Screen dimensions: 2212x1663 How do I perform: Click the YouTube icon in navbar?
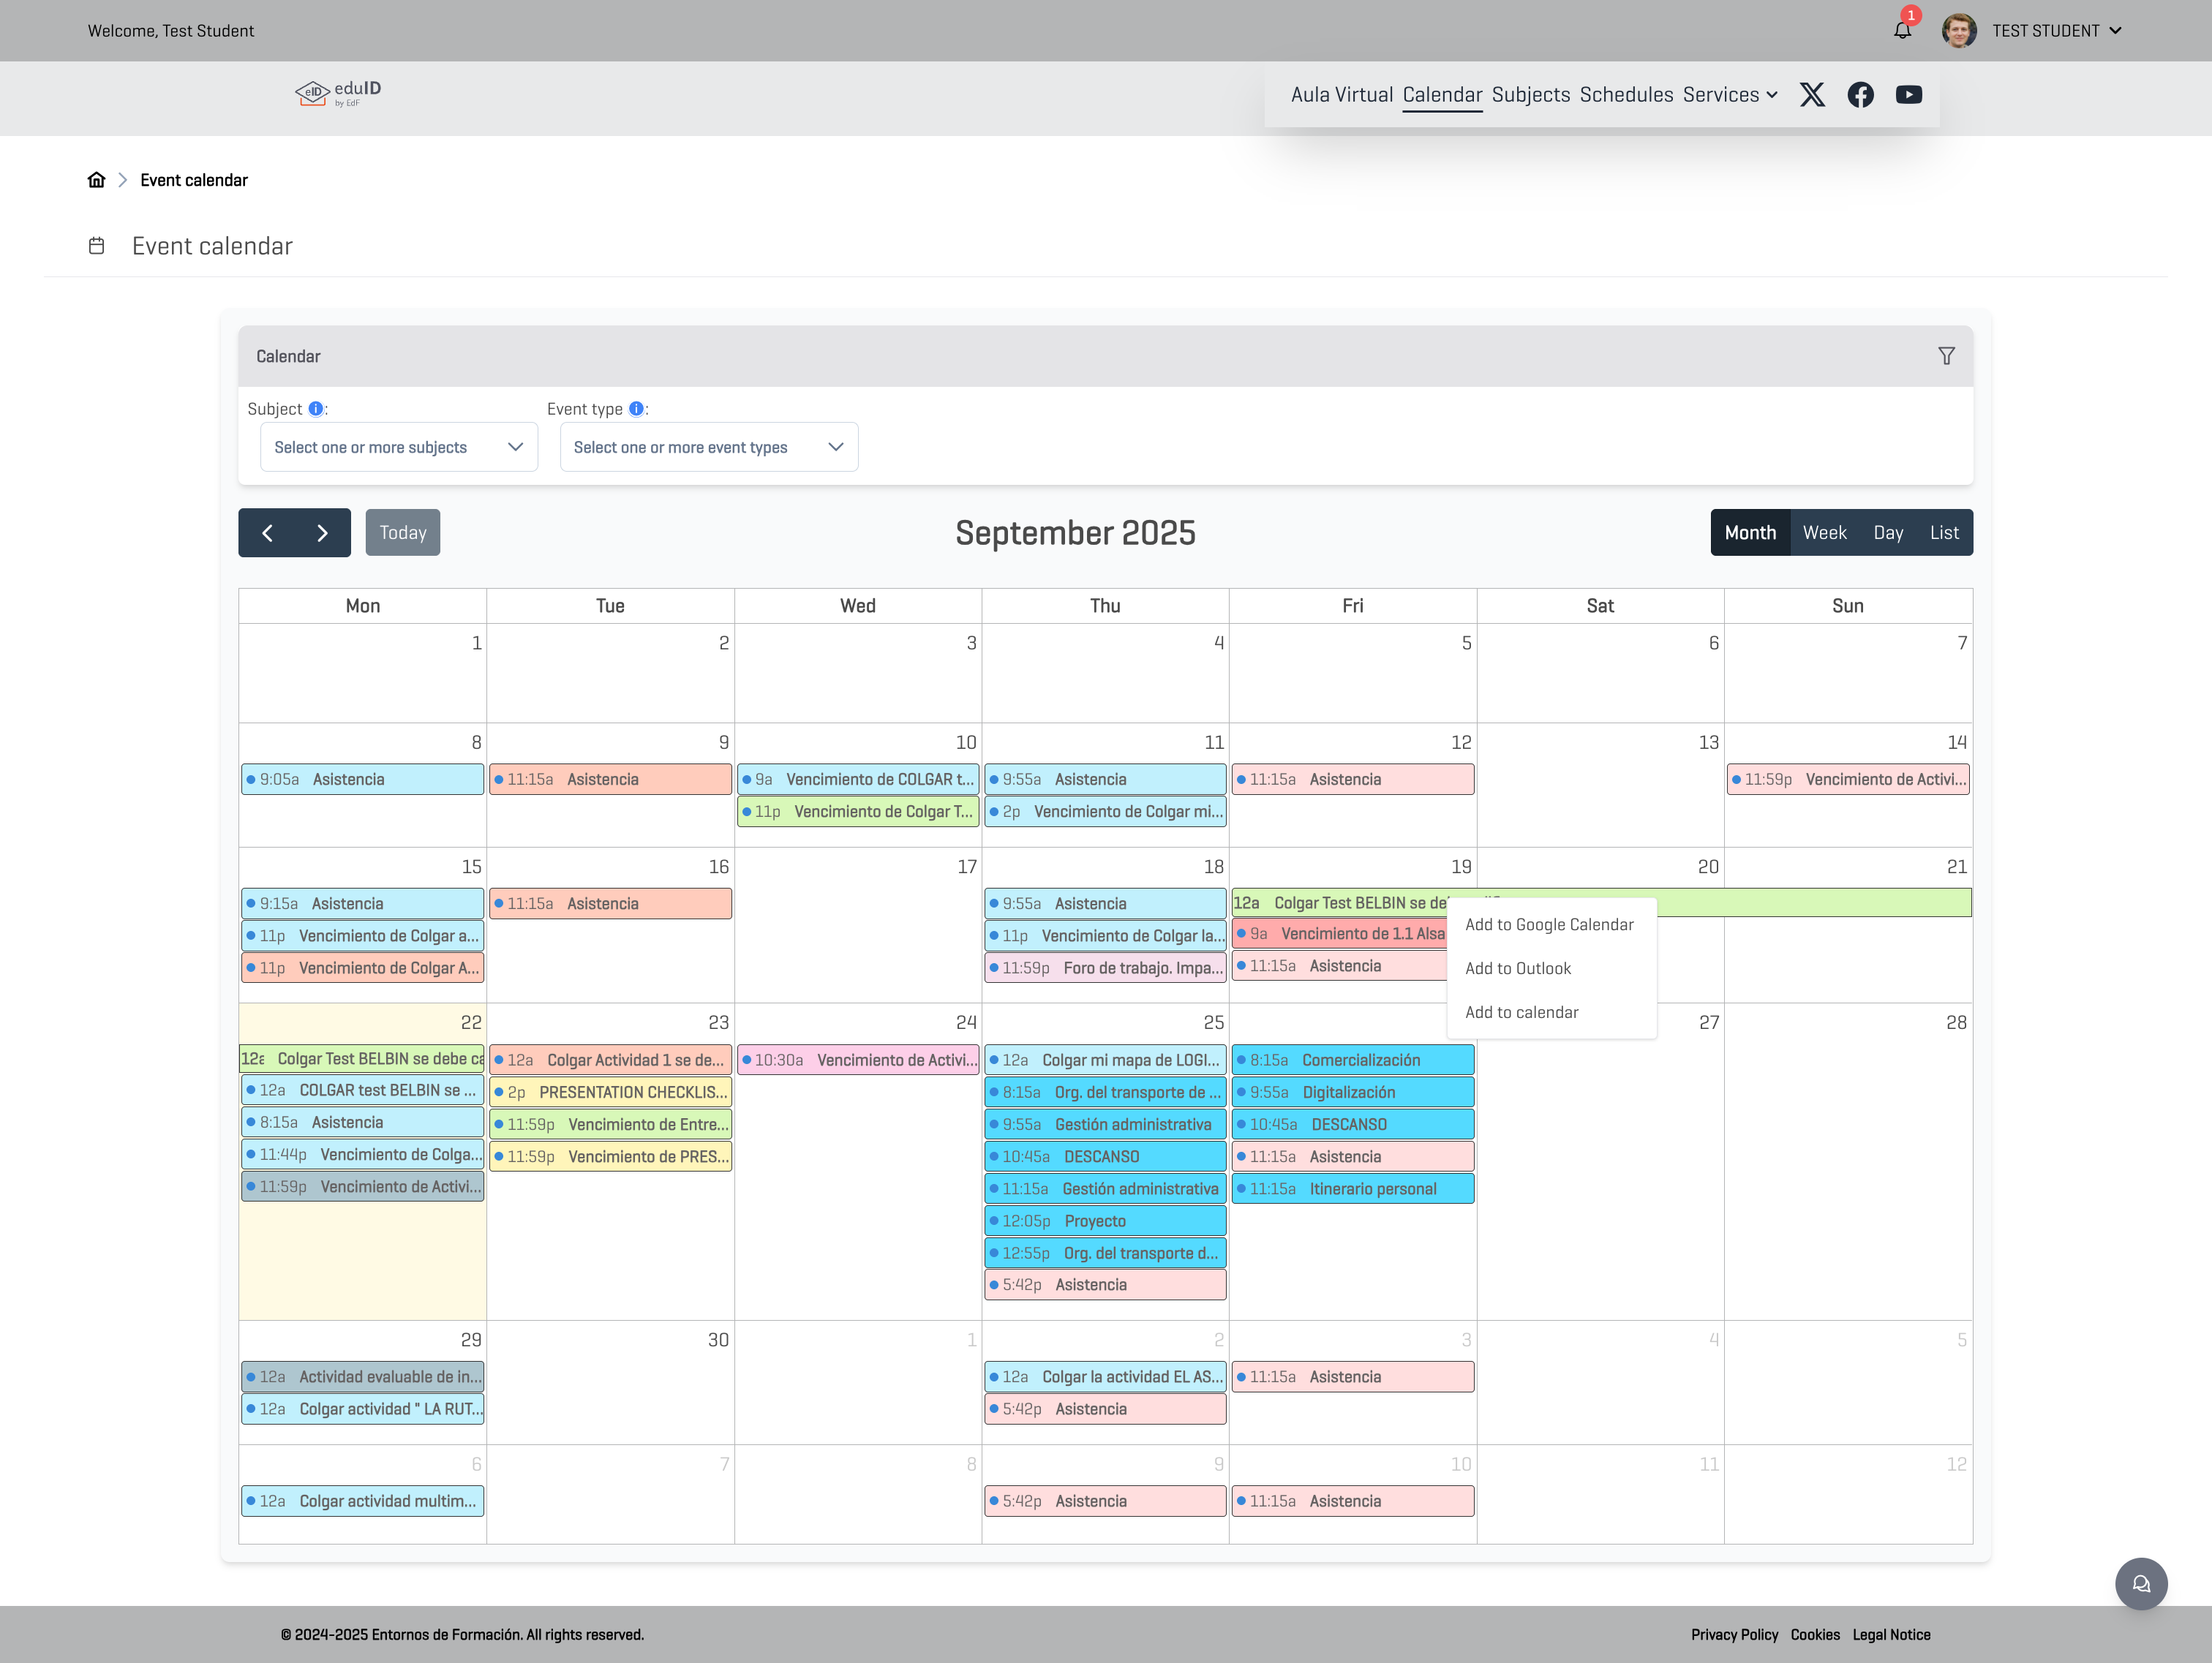(x=1908, y=94)
